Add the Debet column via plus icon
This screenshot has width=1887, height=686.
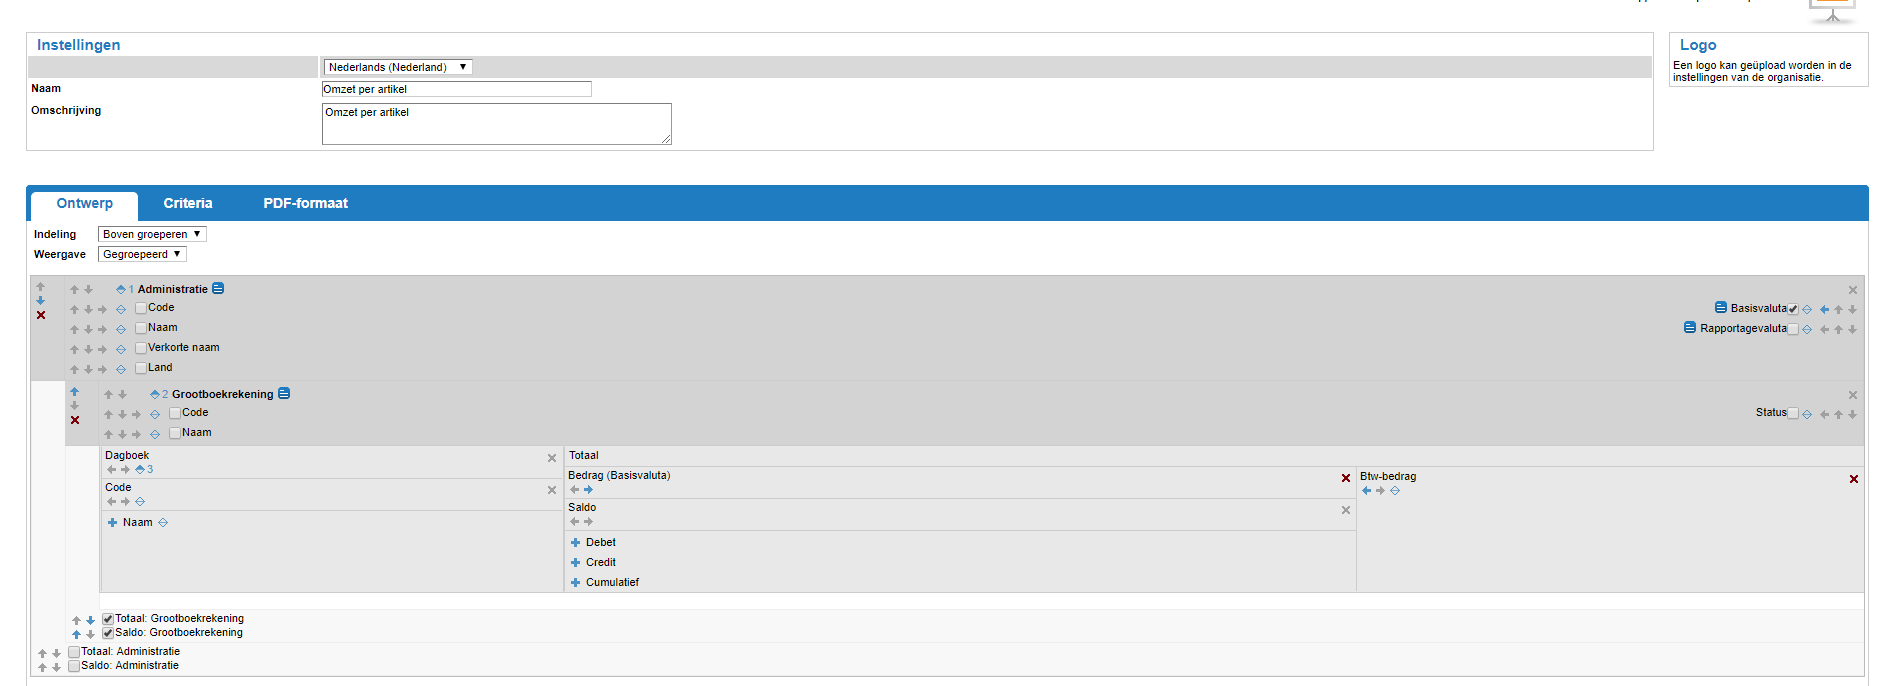[575, 543]
